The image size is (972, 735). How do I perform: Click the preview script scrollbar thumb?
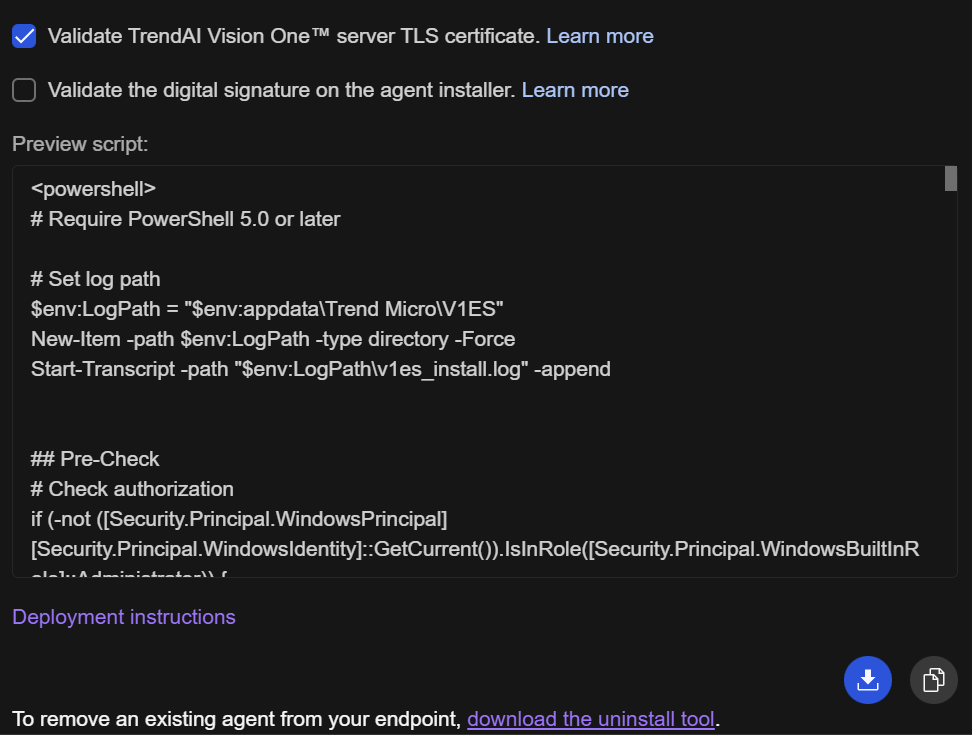[951, 179]
